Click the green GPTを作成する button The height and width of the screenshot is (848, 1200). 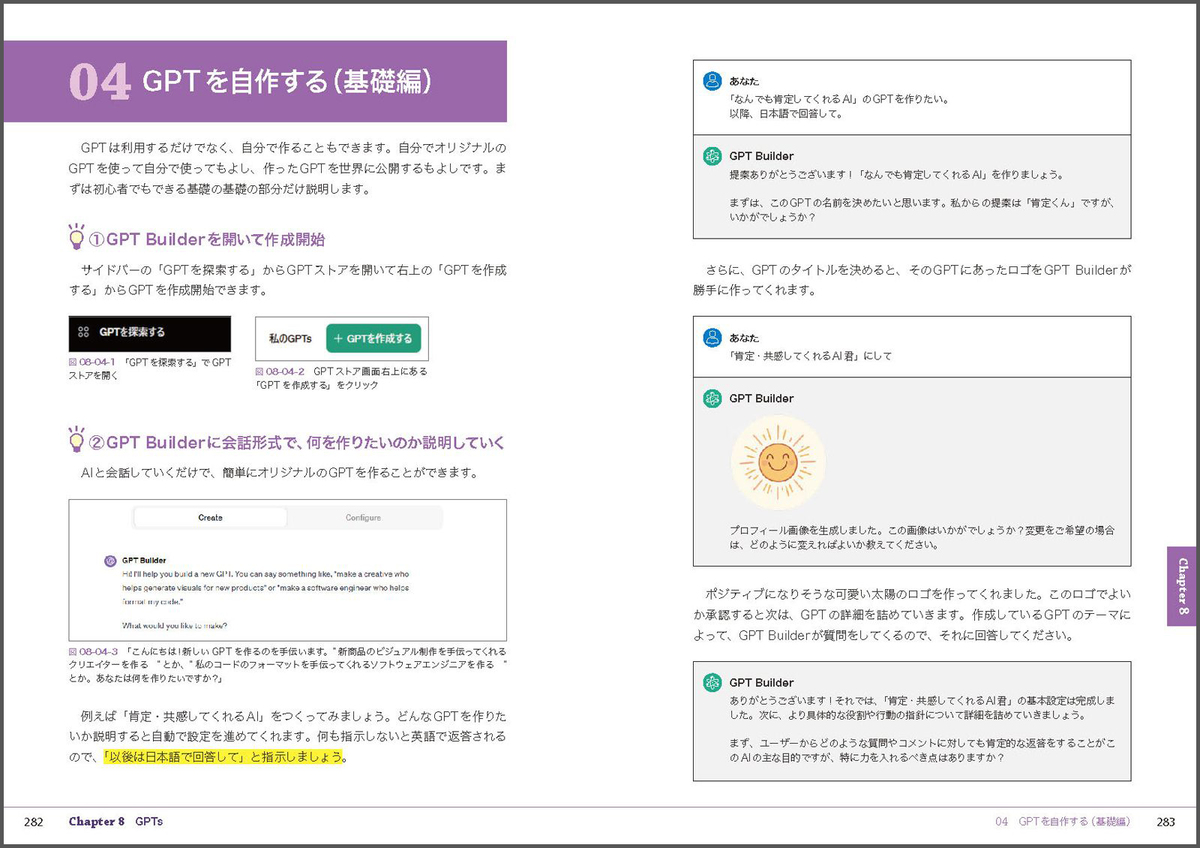point(373,339)
